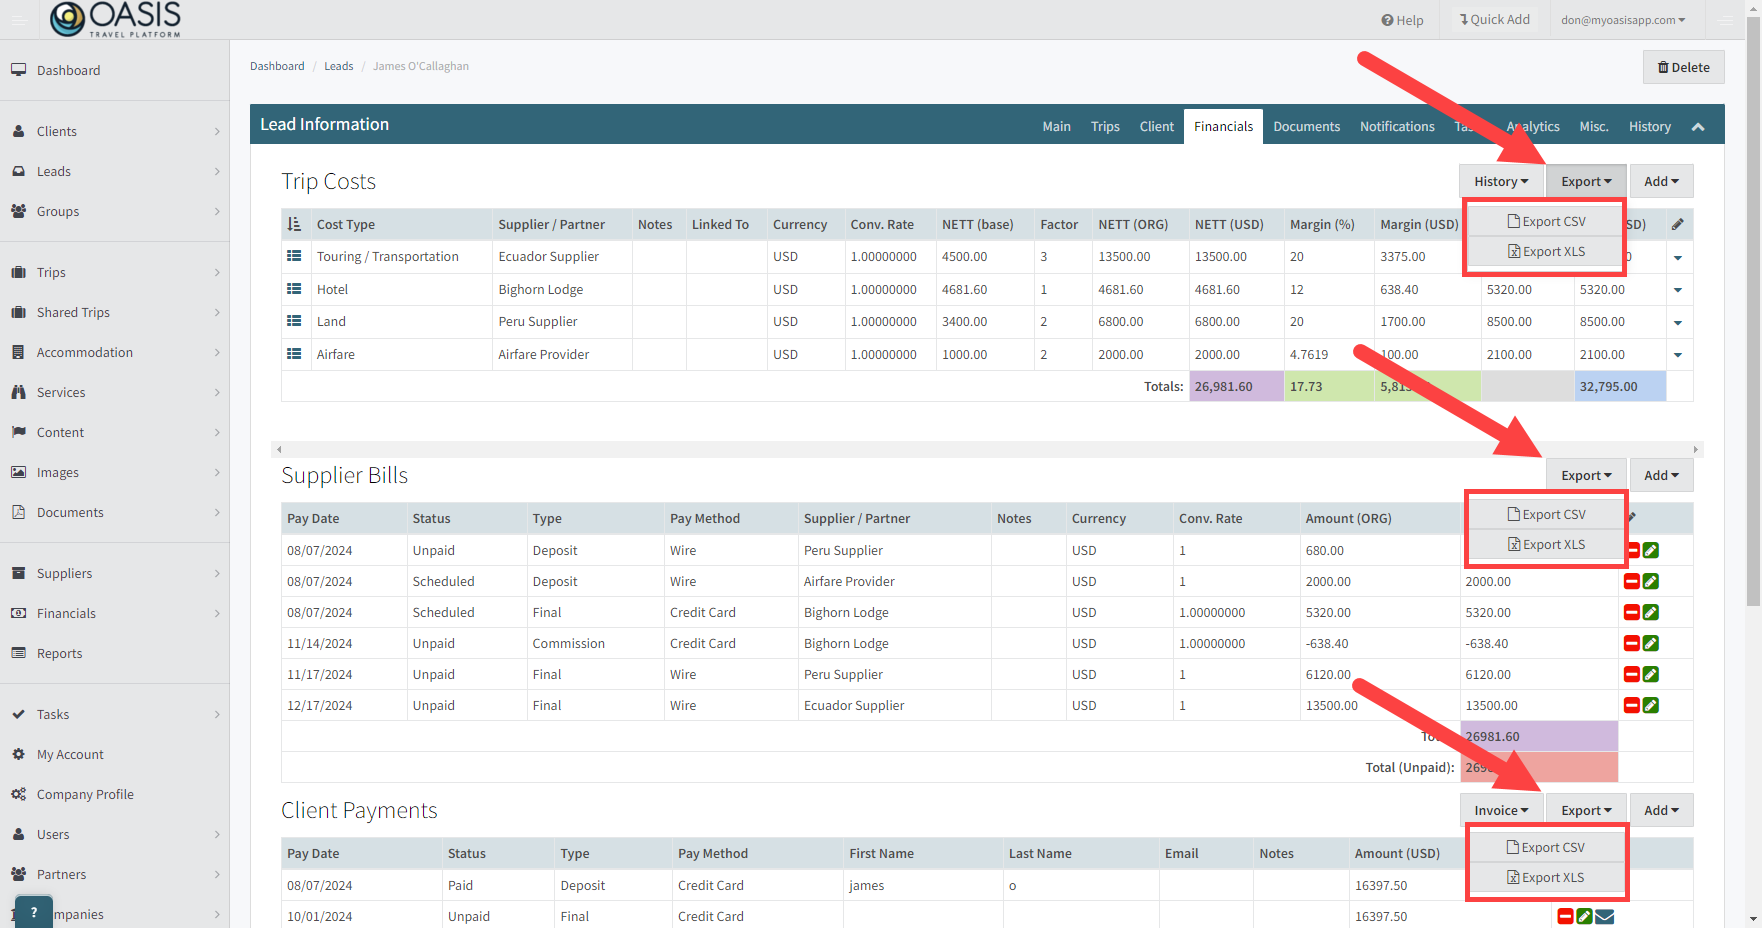The height and width of the screenshot is (928, 1762).
Task: Click the sort order icon in Trip Costs header
Action: pyautogui.click(x=294, y=224)
